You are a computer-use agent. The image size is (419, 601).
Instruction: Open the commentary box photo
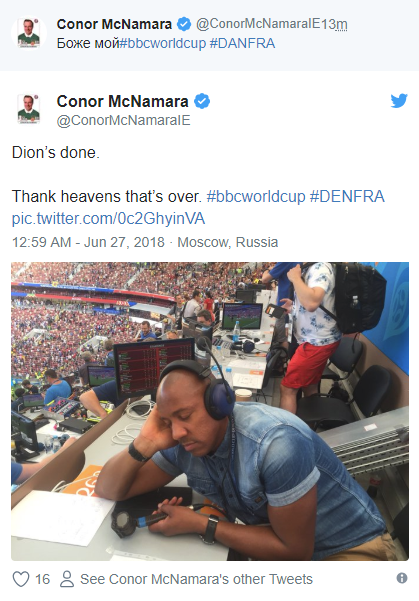tap(210, 411)
